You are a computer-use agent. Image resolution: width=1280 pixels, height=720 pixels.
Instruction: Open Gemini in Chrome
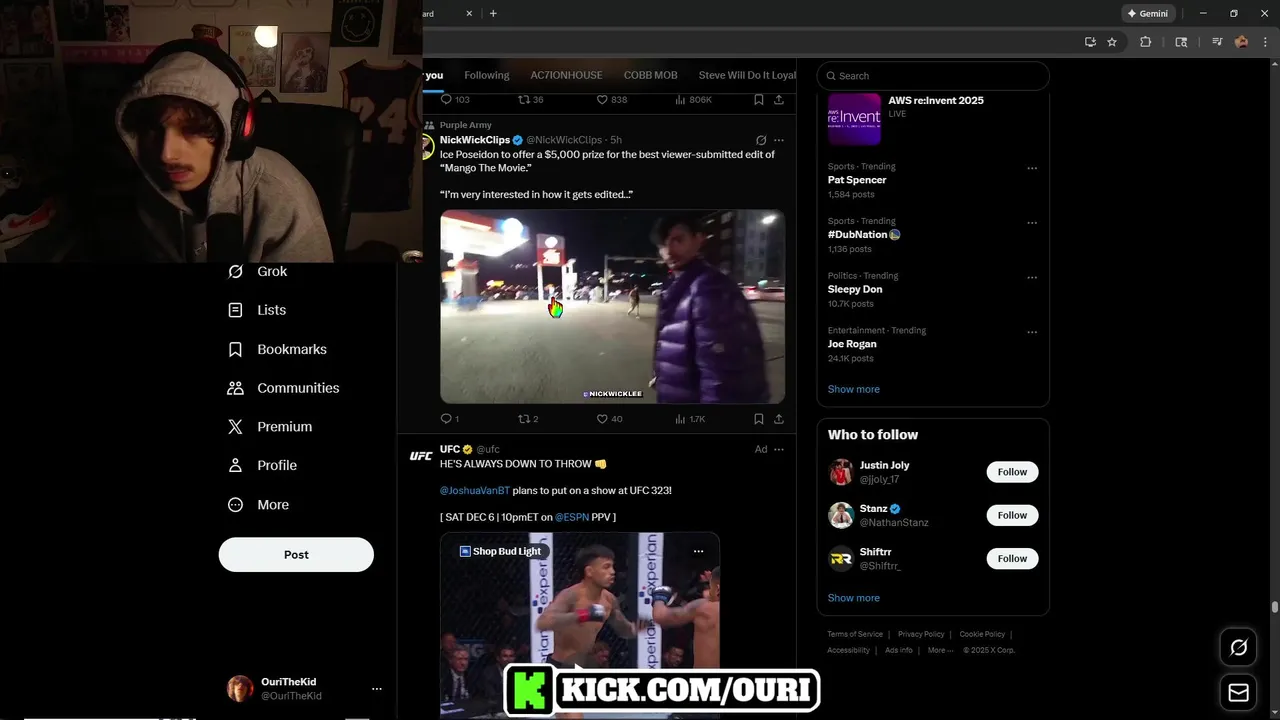click(1148, 14)
